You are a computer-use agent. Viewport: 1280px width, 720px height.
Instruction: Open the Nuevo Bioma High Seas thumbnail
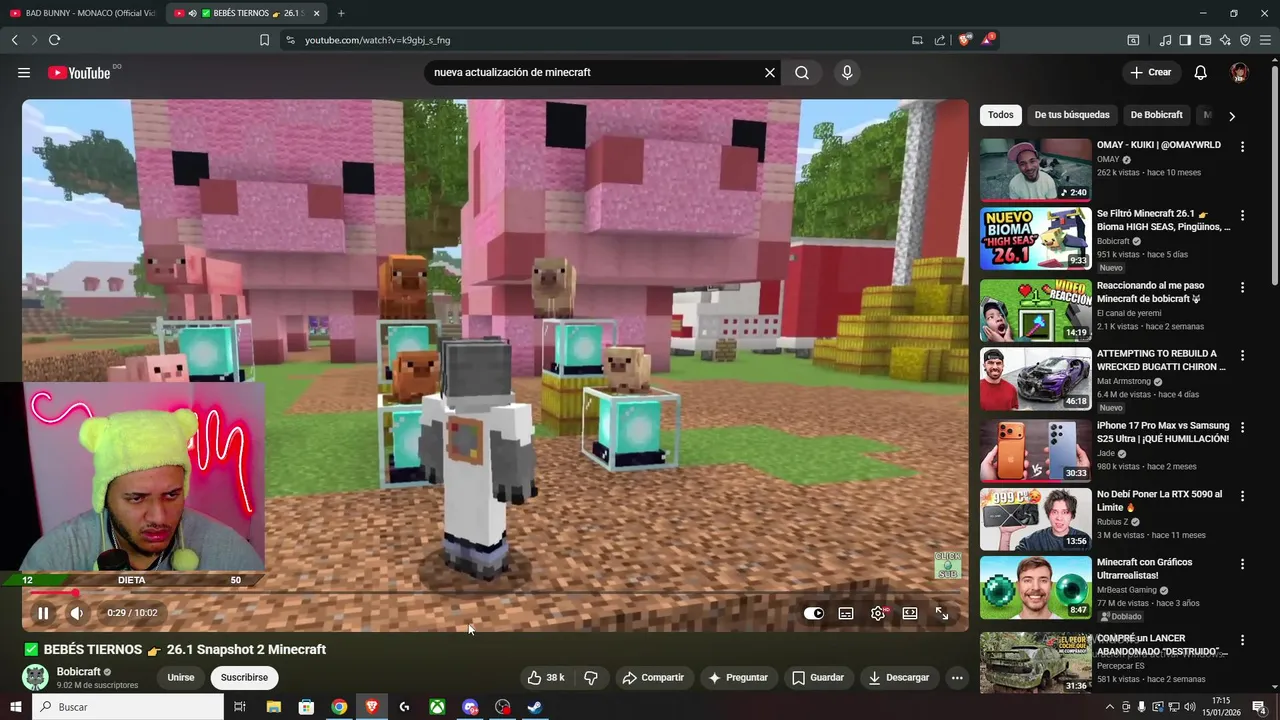1036,239
